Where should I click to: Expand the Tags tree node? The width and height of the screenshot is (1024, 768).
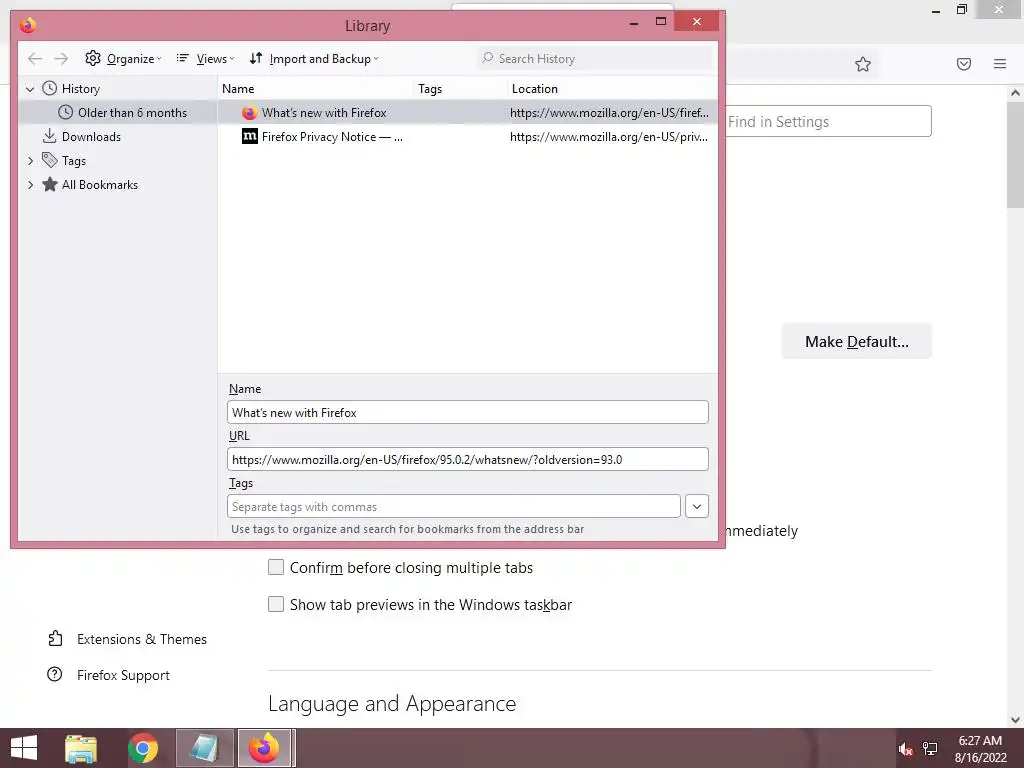(30, 161)
